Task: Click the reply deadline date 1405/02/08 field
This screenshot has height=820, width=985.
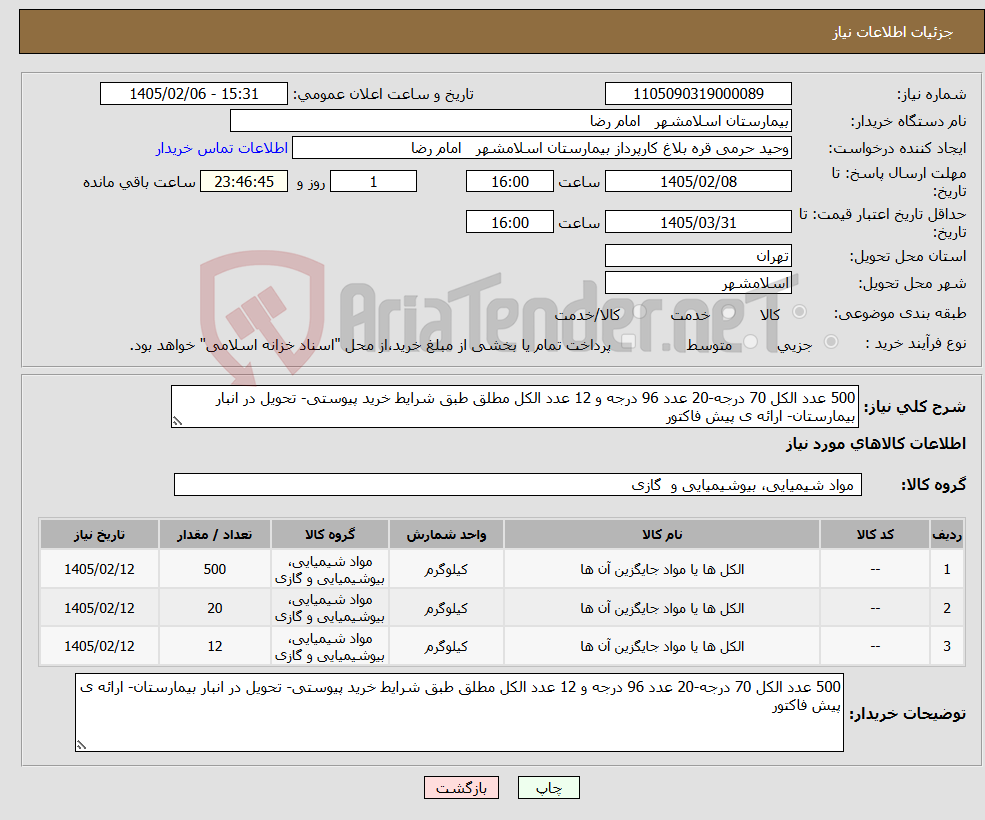Action: (698, 182)
